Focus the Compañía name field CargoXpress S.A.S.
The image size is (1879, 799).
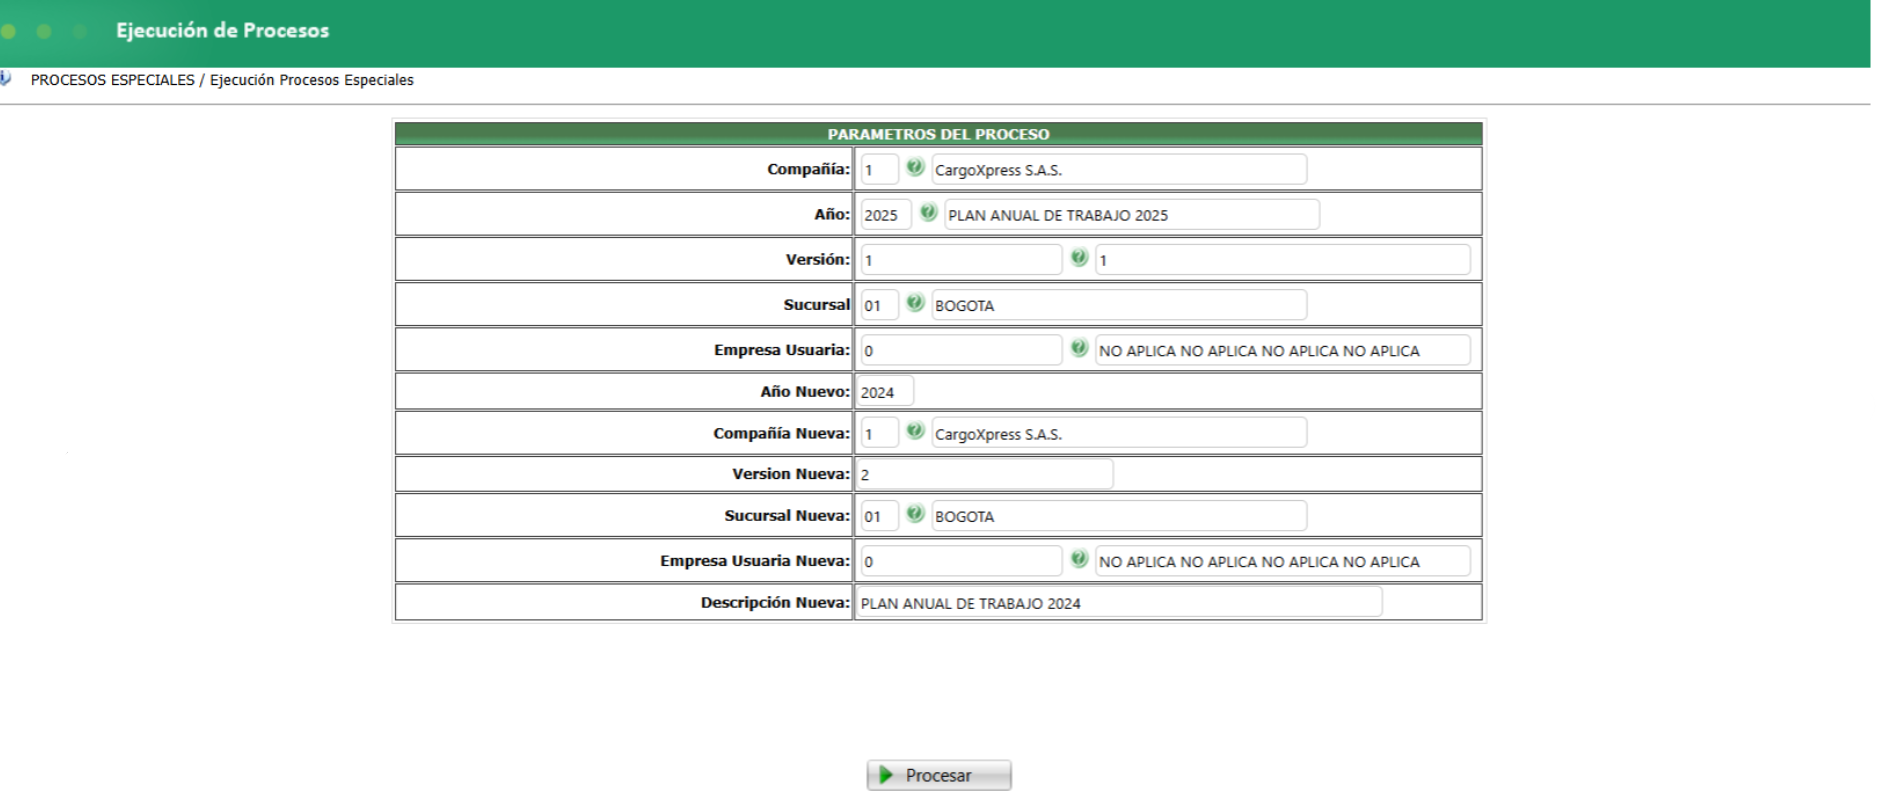(1119, 170)
